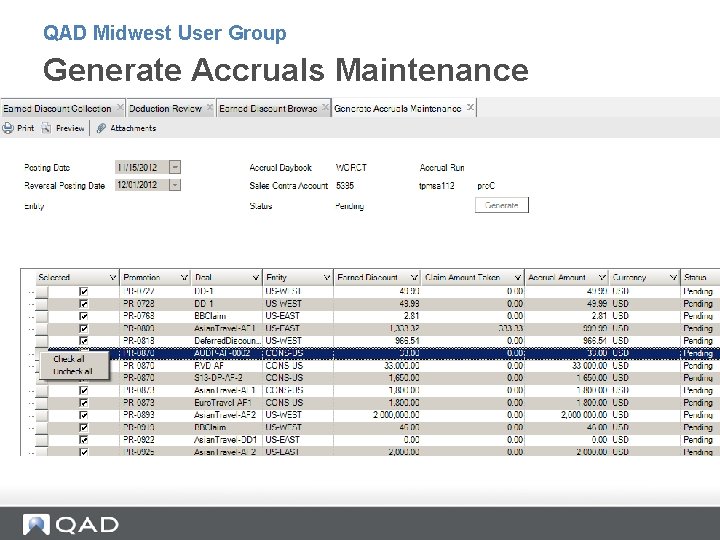This screenshot has height=540, width=720.
Task: Select the row header of PR-0893
Action: coord(42,415)
